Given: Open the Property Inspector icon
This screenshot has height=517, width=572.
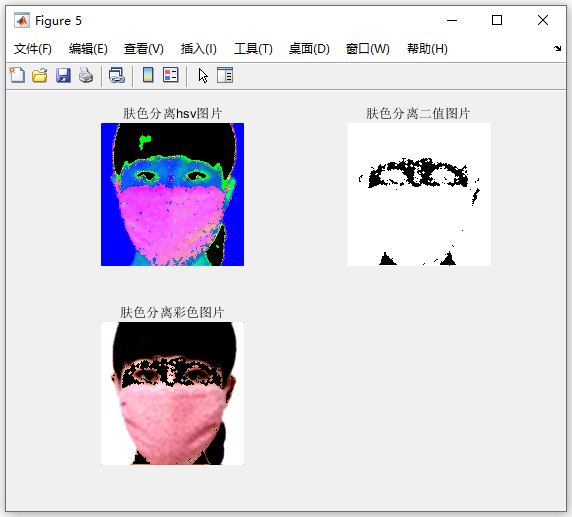Looking at the screenshot, I should click(x=225, y=75).
